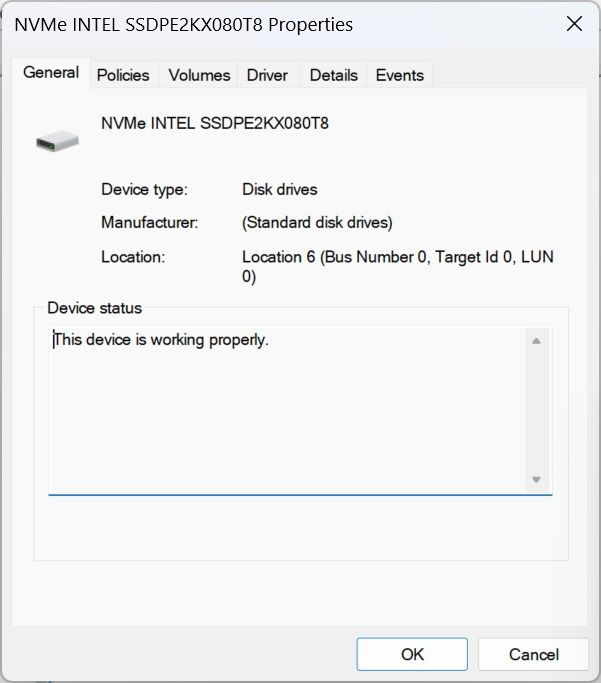Select the General tab
The width and height of the screenshot is (601, 683).
(51, 73)
